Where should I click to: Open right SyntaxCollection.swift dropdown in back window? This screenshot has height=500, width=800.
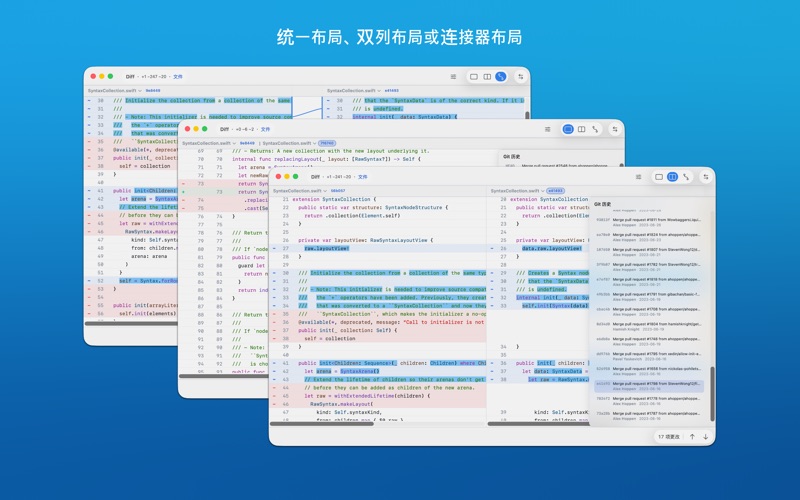pyautogui.click(x=355, y=91)
